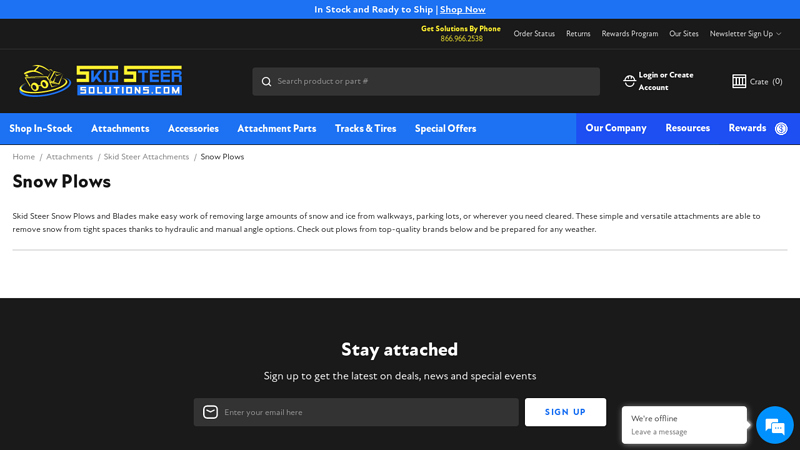Open the Tracks & Tires menu
This screenshot has height=450, width=800.
[x=365, y=129]
